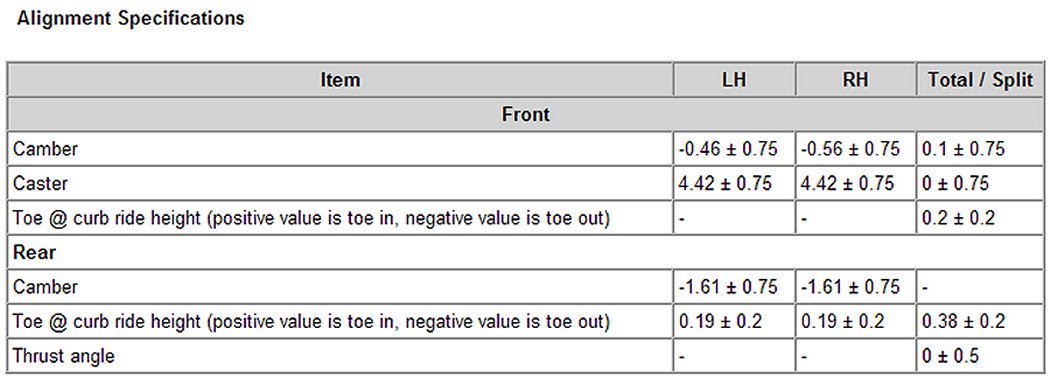This screenshot has height=378, width=1050.
Task: Click front Camber LH value -0.46 ± 0.75
Action: click(729, 149)
